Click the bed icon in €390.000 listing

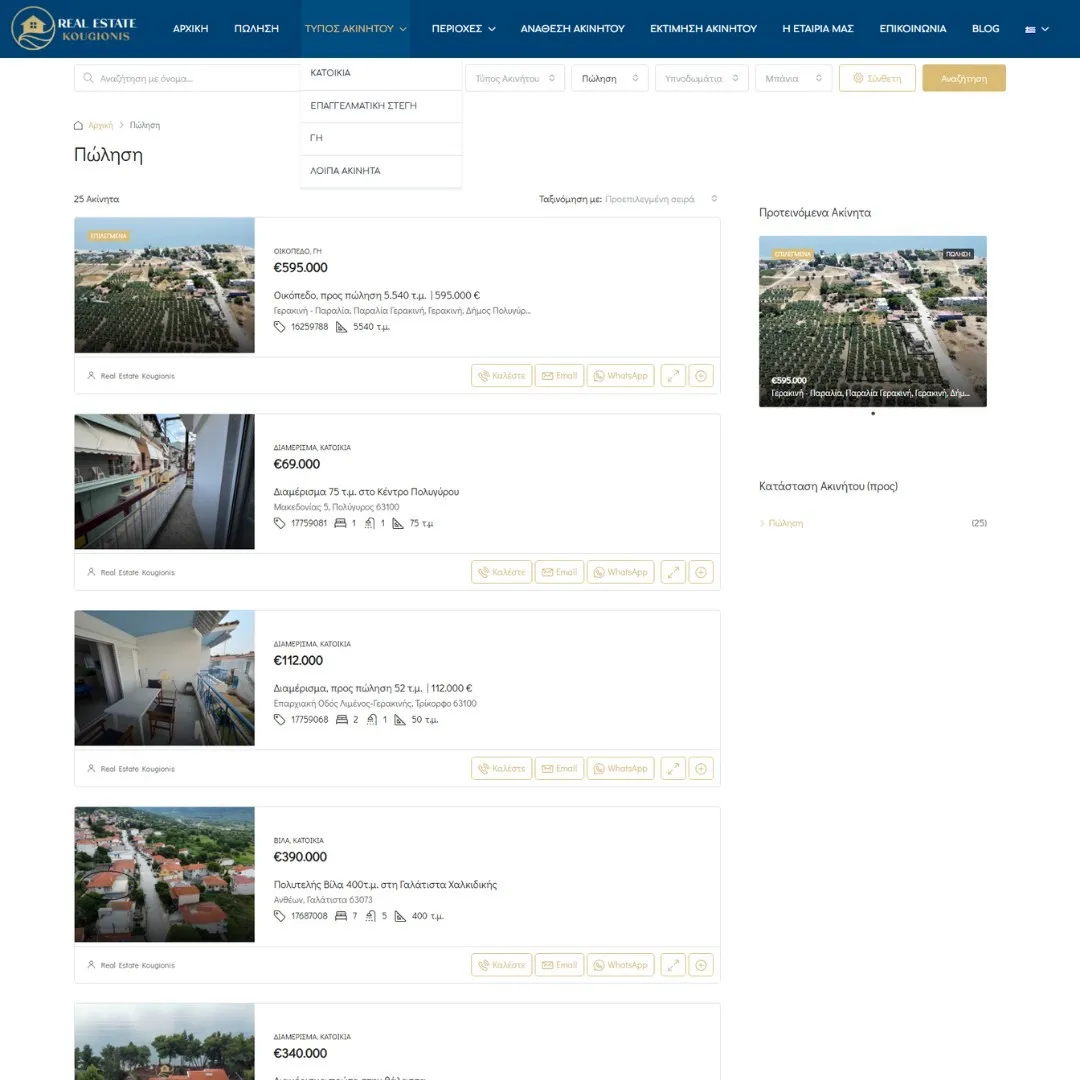[x=341, y=916]
